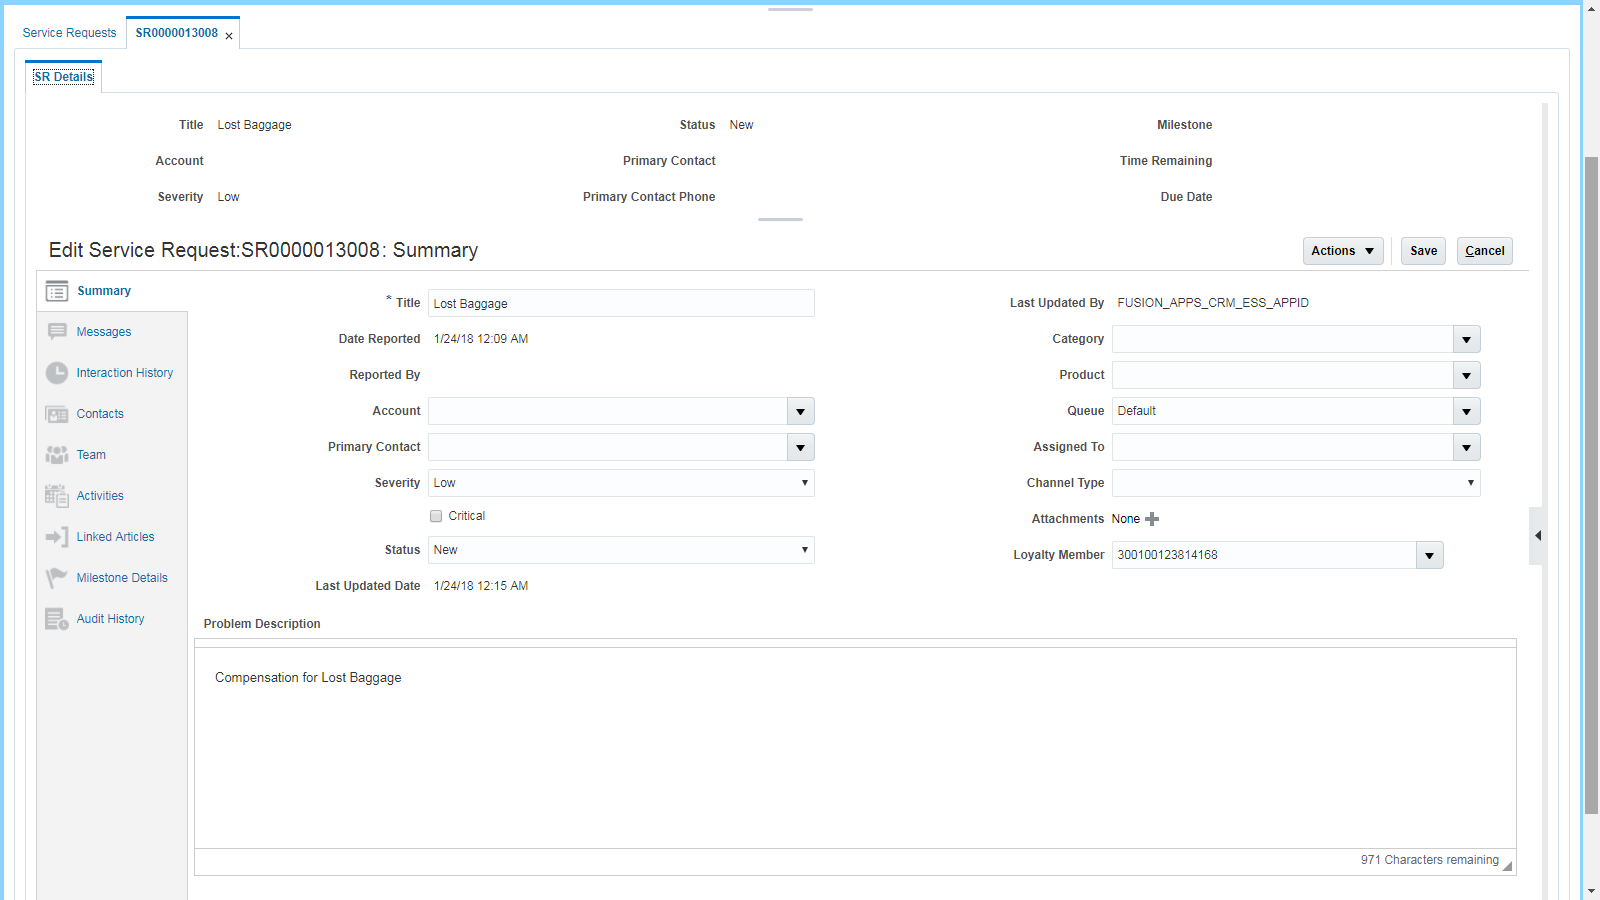Open the Activities panel icon

(x=57, y=495)
